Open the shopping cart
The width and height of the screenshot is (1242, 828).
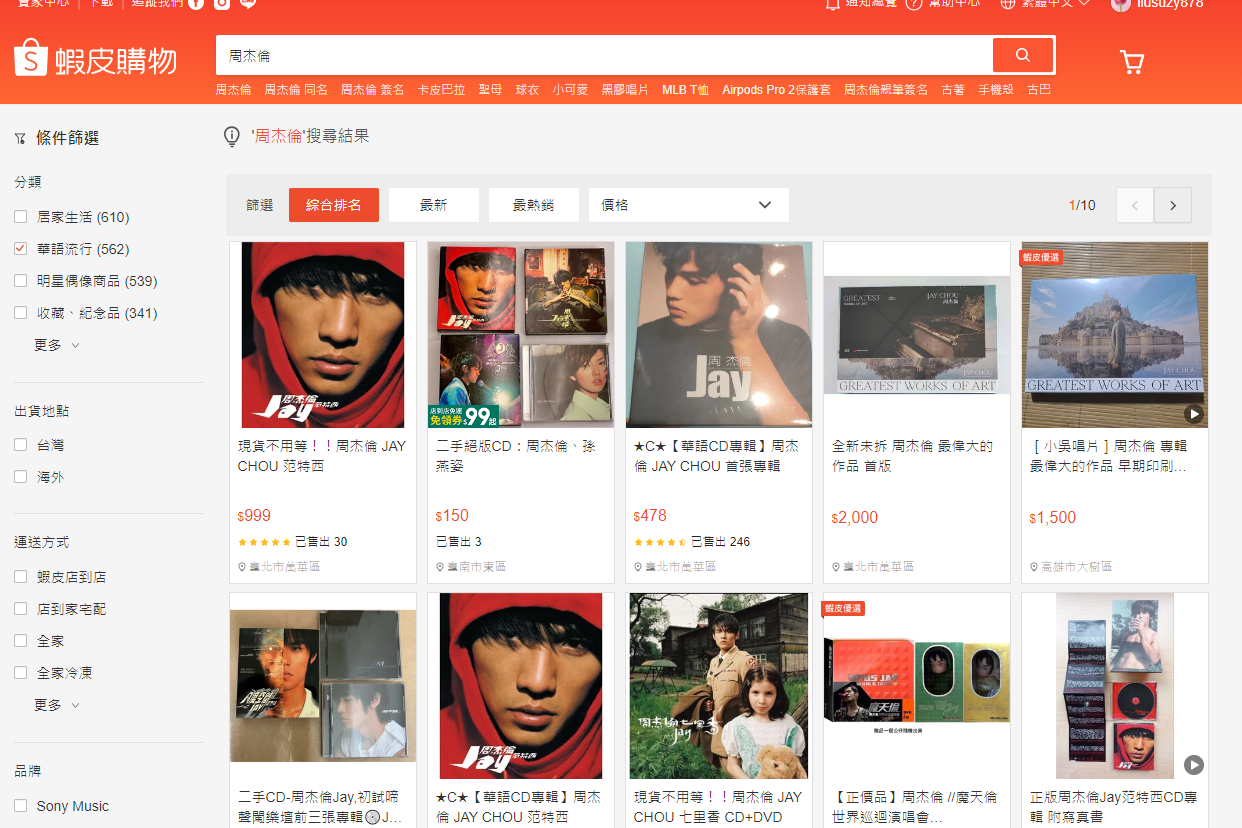click(x=1132, y=62)
